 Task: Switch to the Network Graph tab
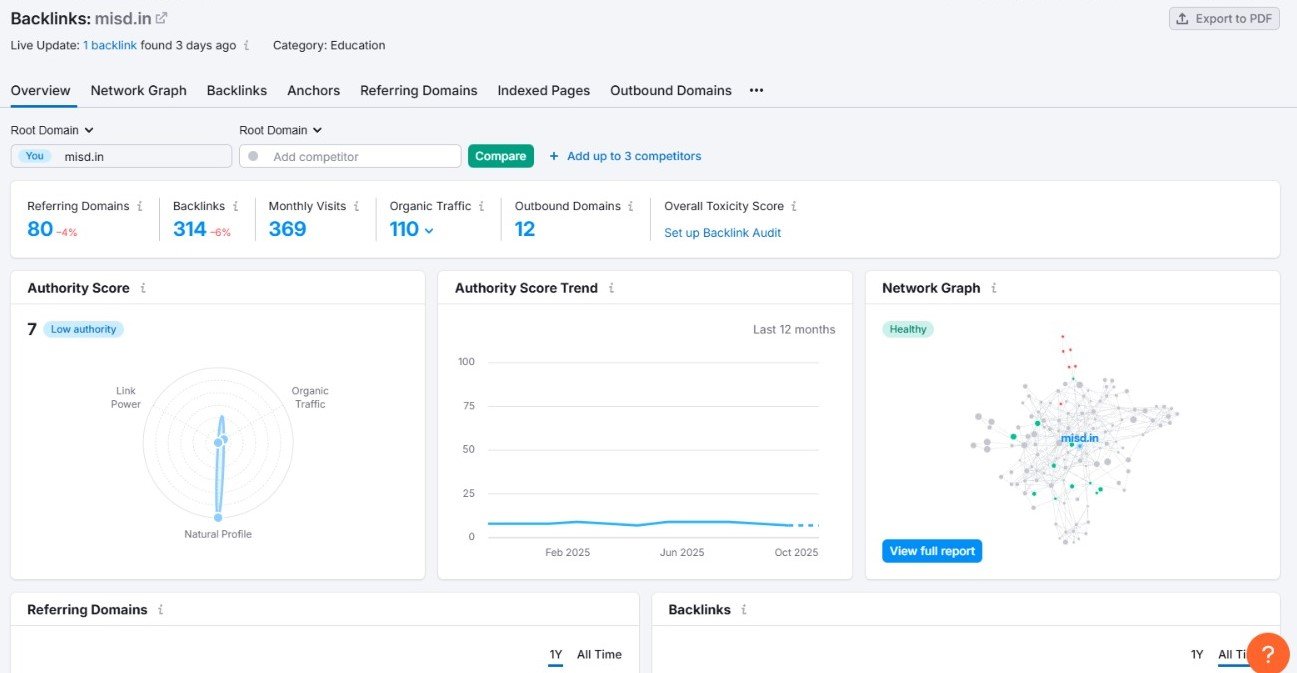tap(138, 90)
